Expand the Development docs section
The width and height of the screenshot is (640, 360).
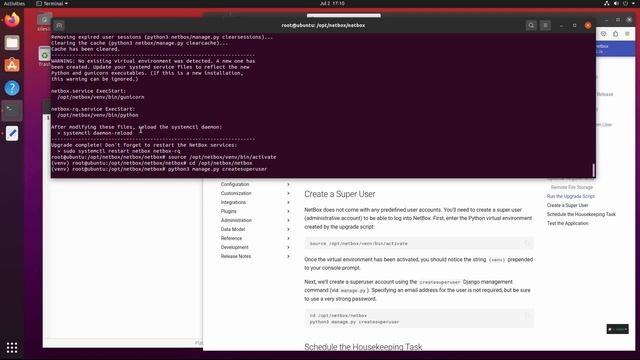[288, 247]
